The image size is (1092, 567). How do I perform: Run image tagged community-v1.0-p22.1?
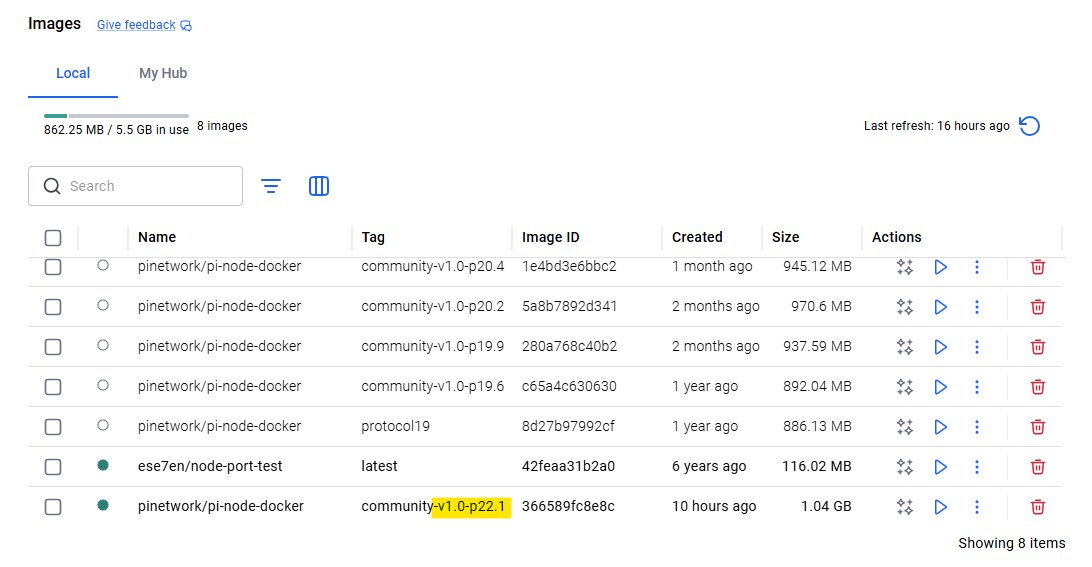[940, 507]
